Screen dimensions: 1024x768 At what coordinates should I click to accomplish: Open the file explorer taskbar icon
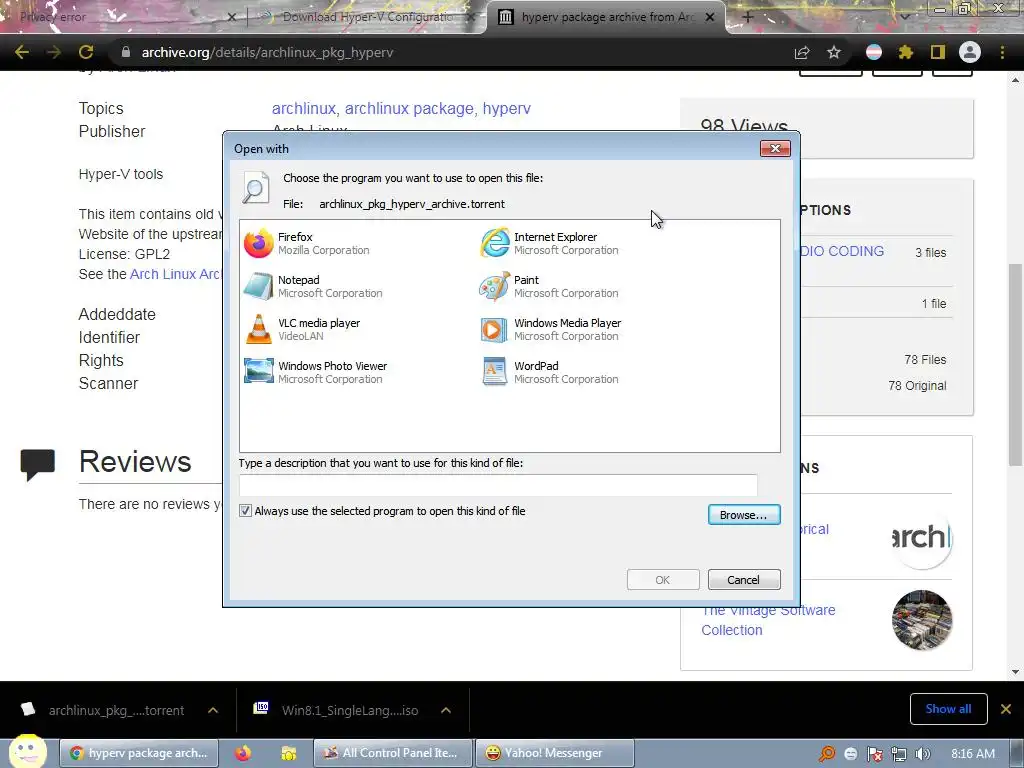coord(288,753)
